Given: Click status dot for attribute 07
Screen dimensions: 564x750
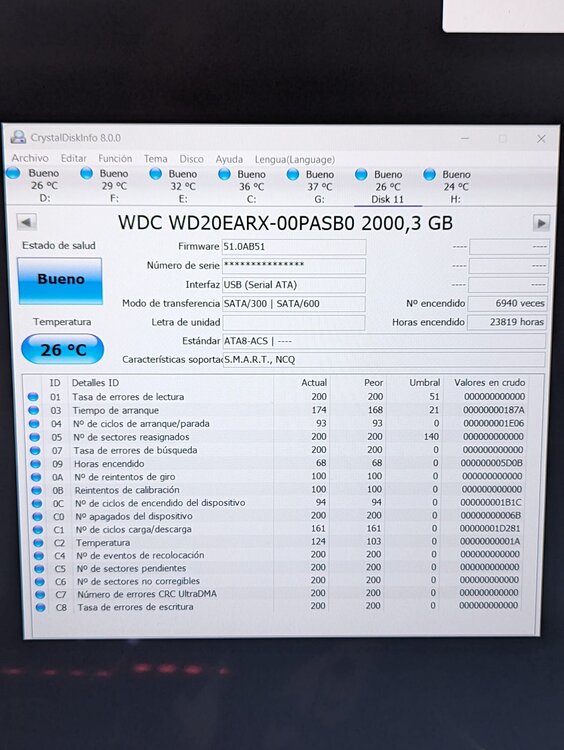Looking at the screenshot, I should tap(34, 450).
